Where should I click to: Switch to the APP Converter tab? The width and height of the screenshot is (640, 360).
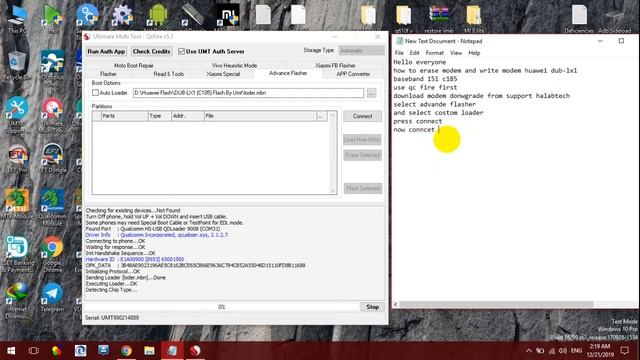[x=353, y=74]
